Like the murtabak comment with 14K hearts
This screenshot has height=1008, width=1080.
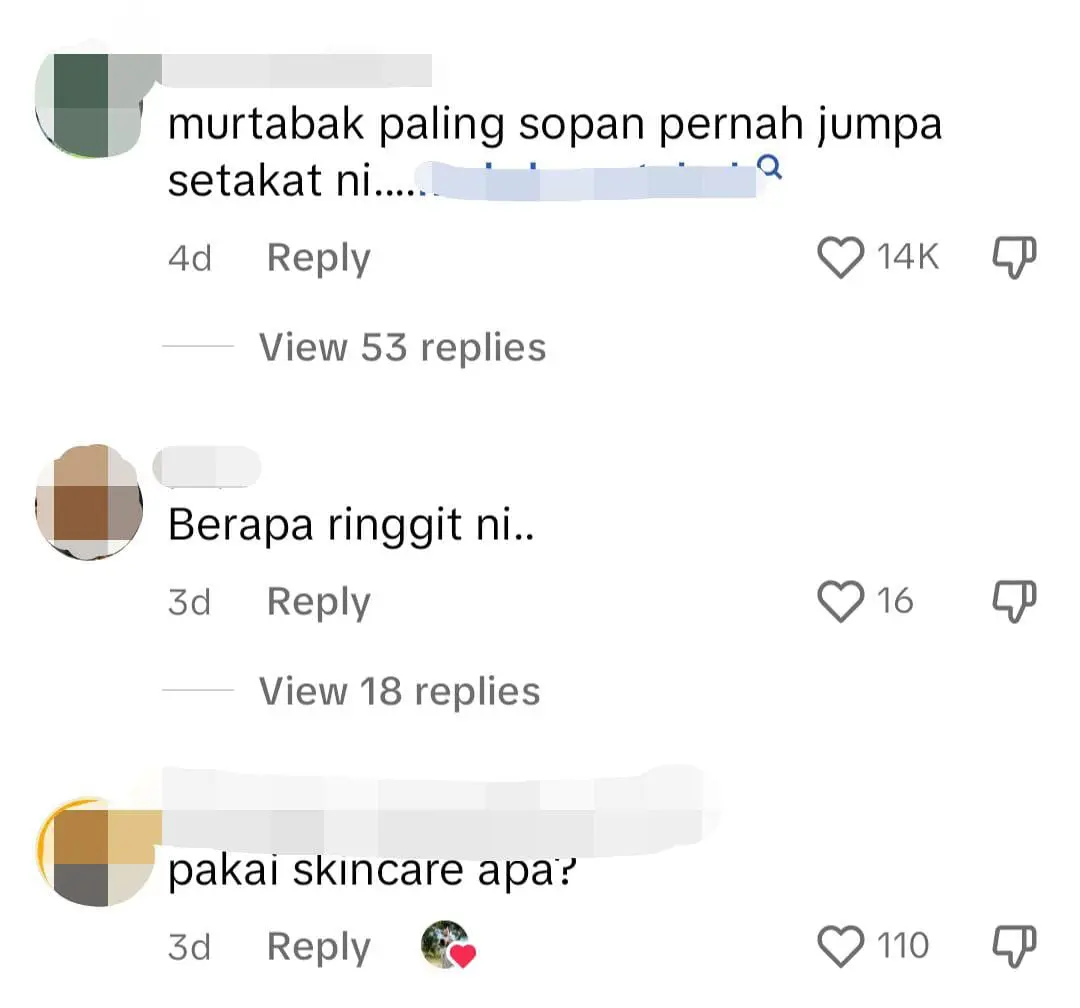(x=840, y=257)
